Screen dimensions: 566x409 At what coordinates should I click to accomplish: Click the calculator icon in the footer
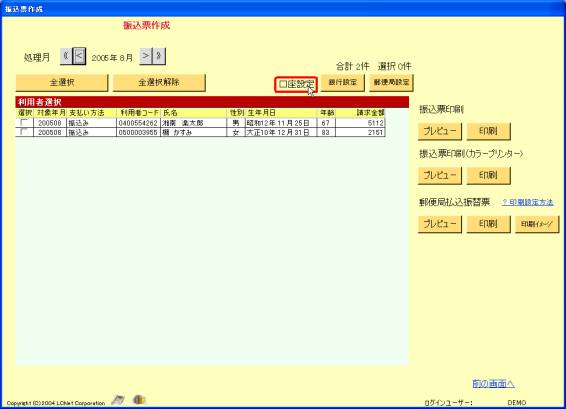(x=118, y=400)
